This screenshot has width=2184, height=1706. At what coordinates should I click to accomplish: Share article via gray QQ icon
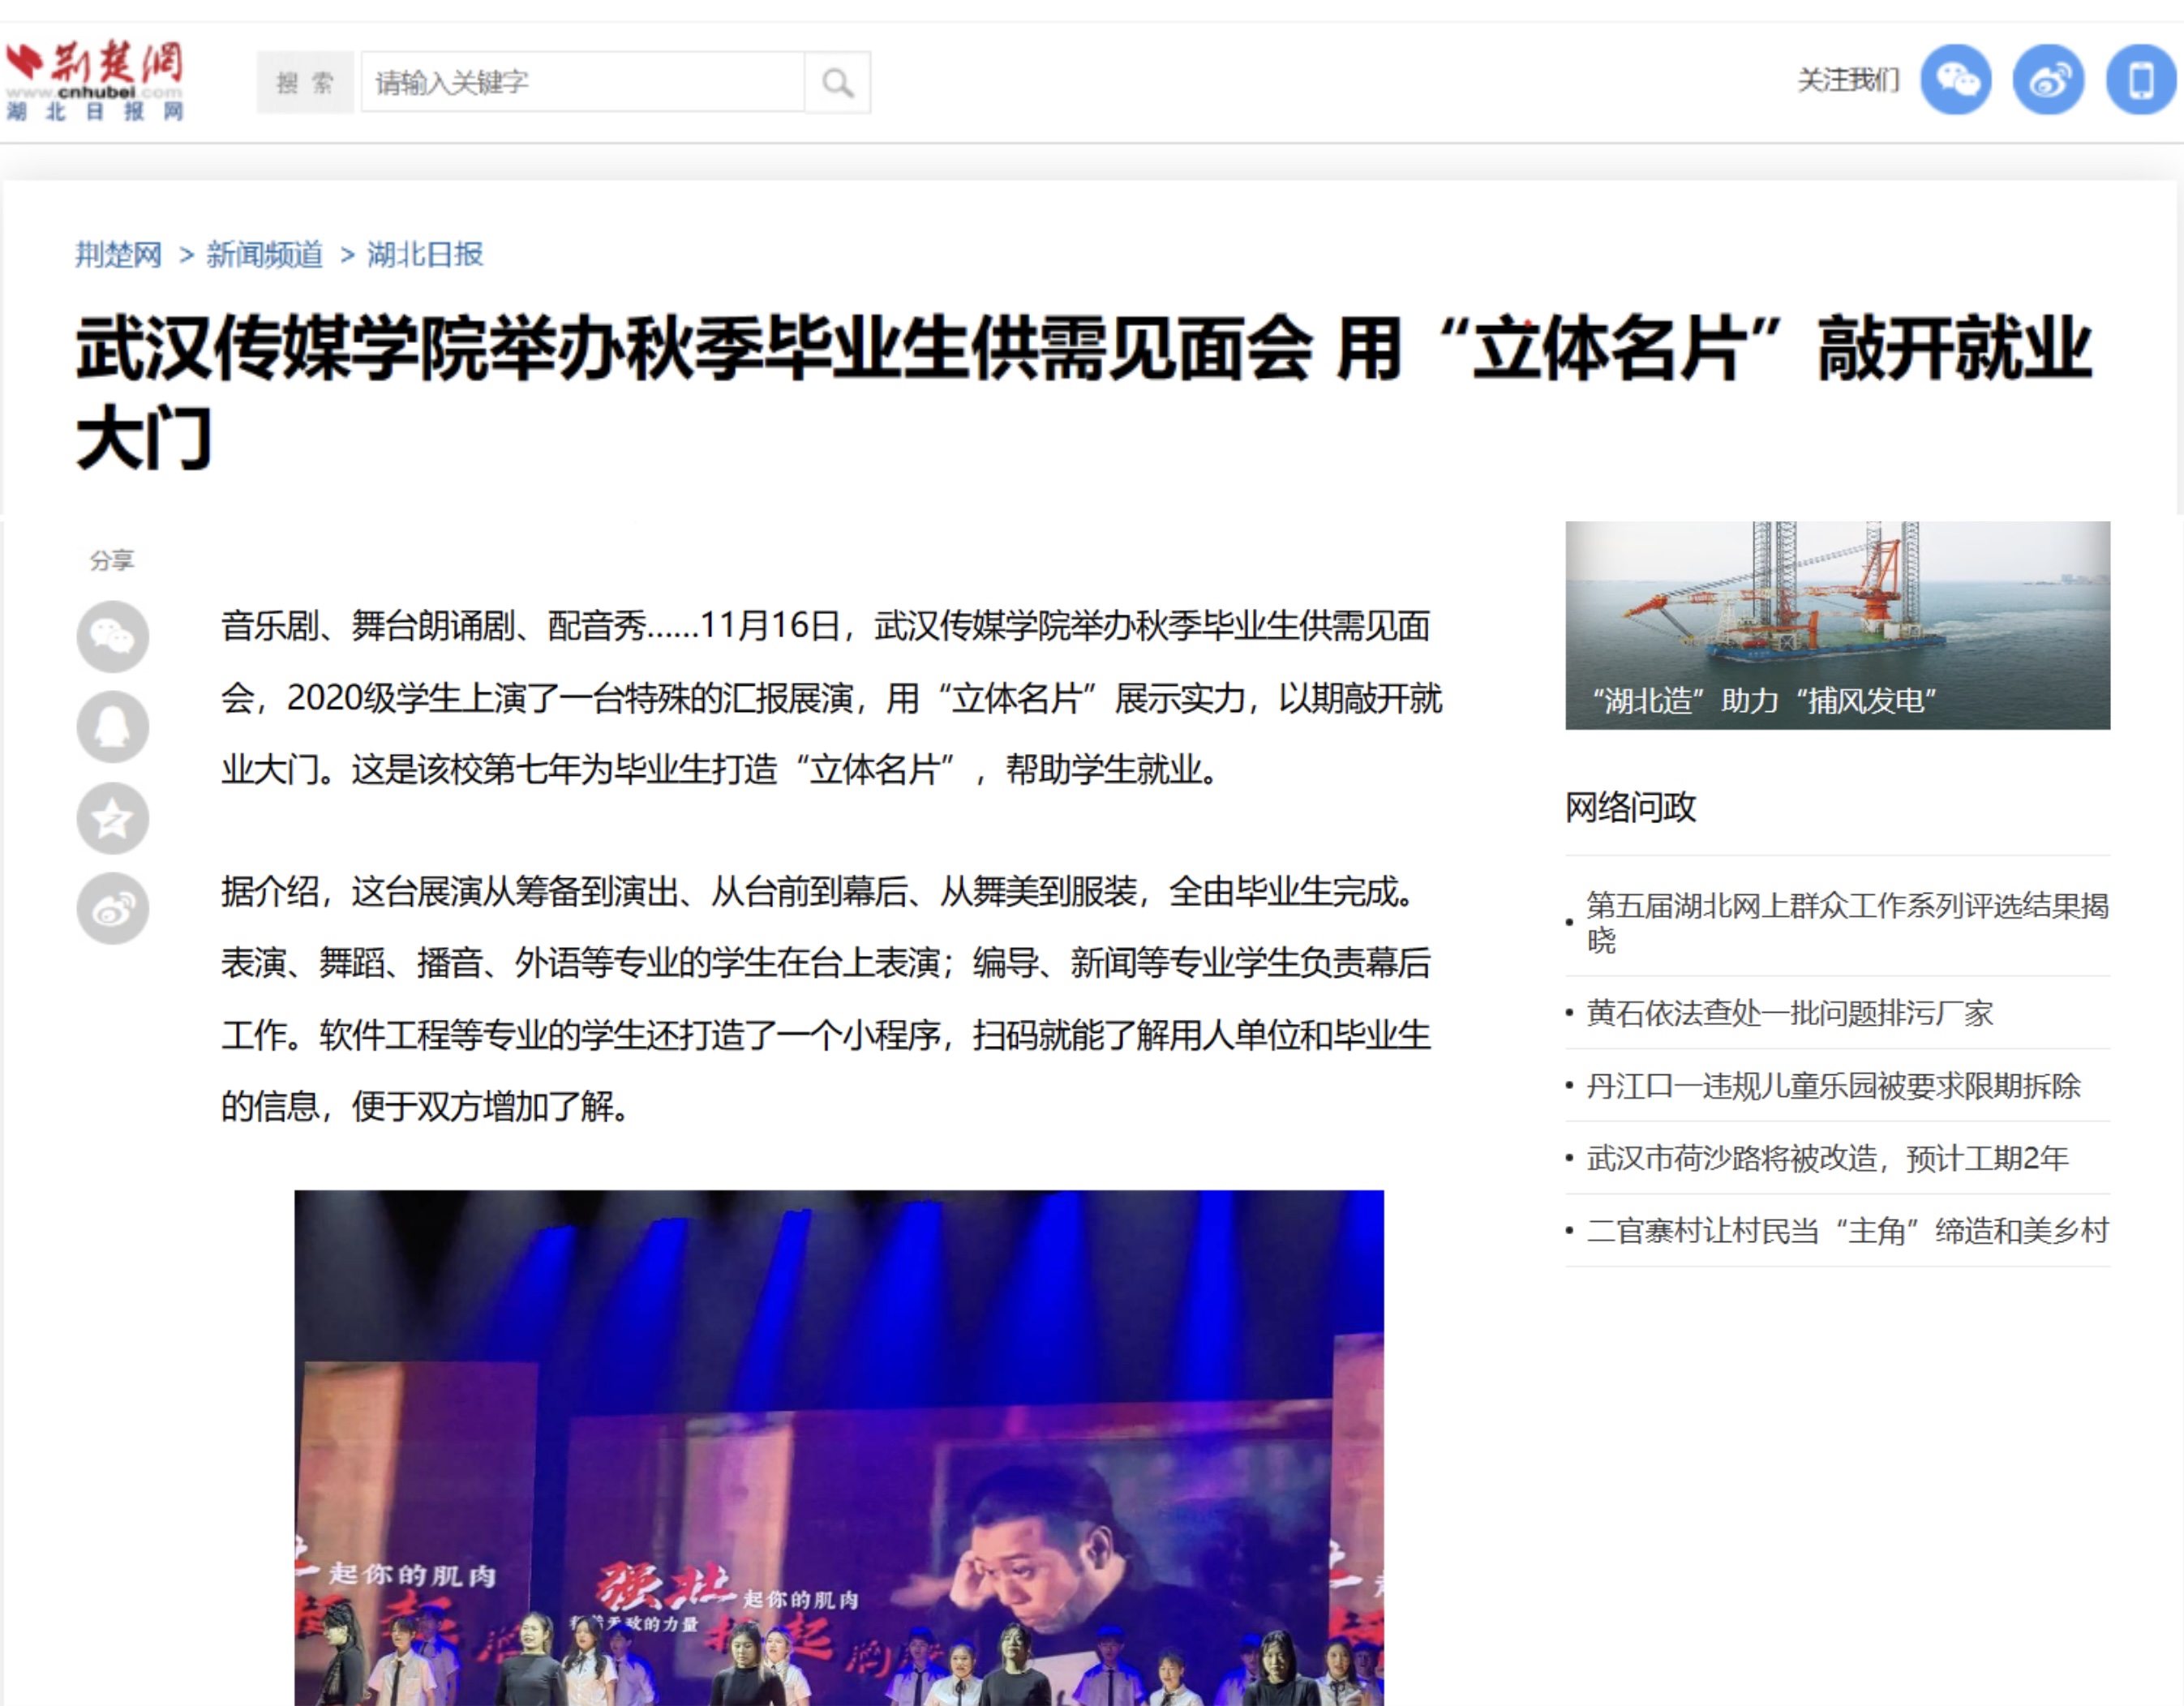113,727
